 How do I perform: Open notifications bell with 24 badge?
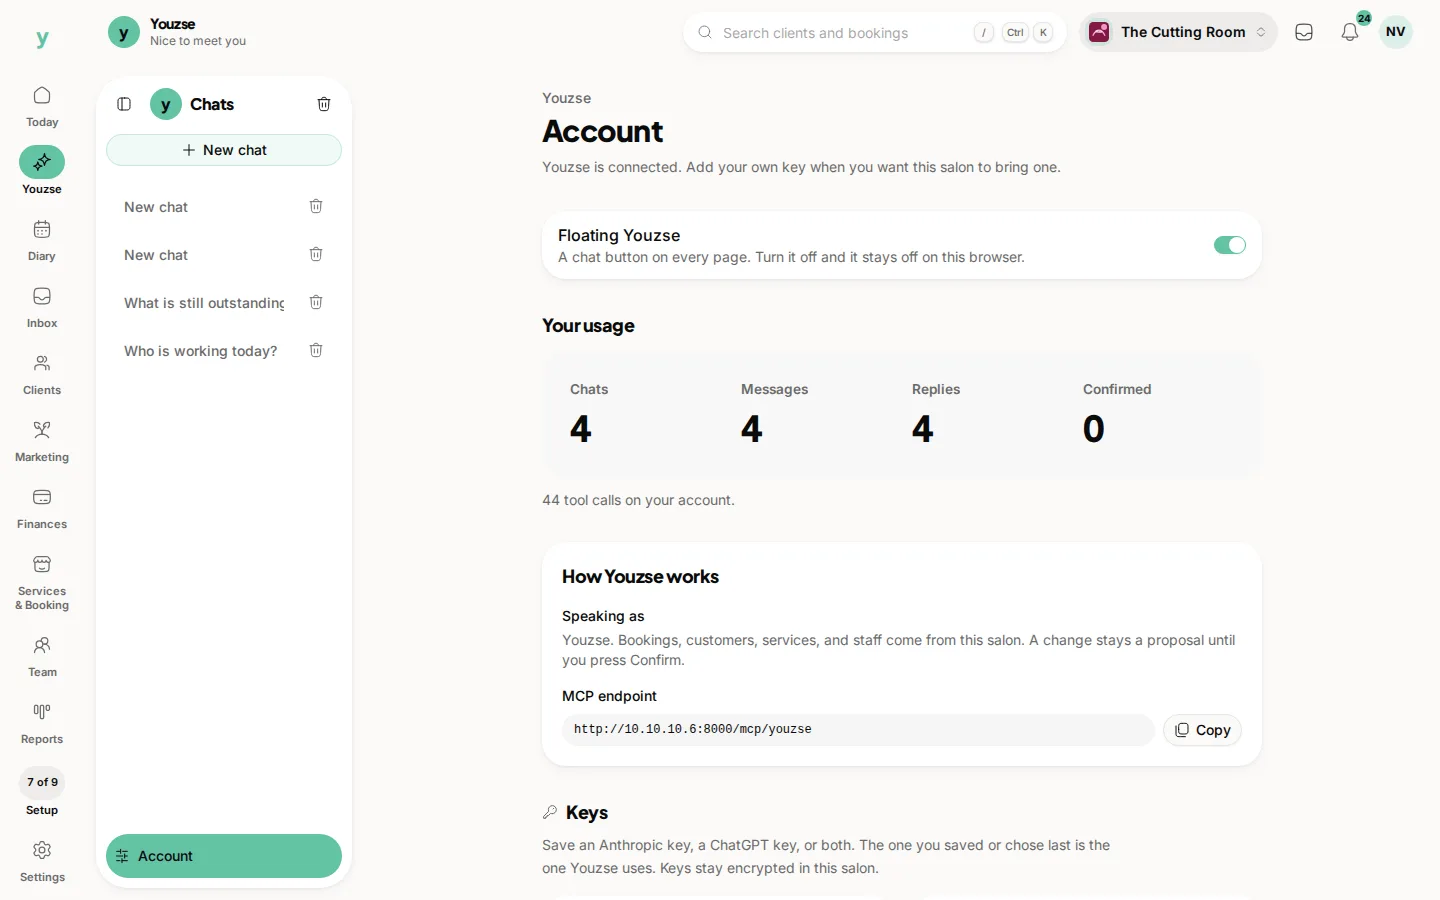click(x=1350, y=32)
